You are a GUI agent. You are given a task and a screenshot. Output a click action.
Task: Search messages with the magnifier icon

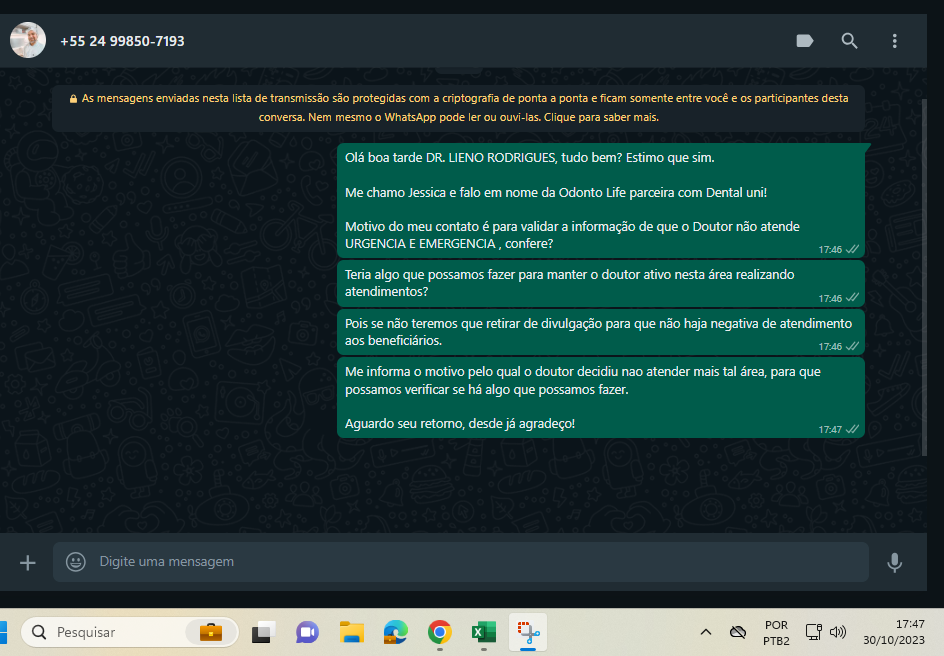[849, 41]
